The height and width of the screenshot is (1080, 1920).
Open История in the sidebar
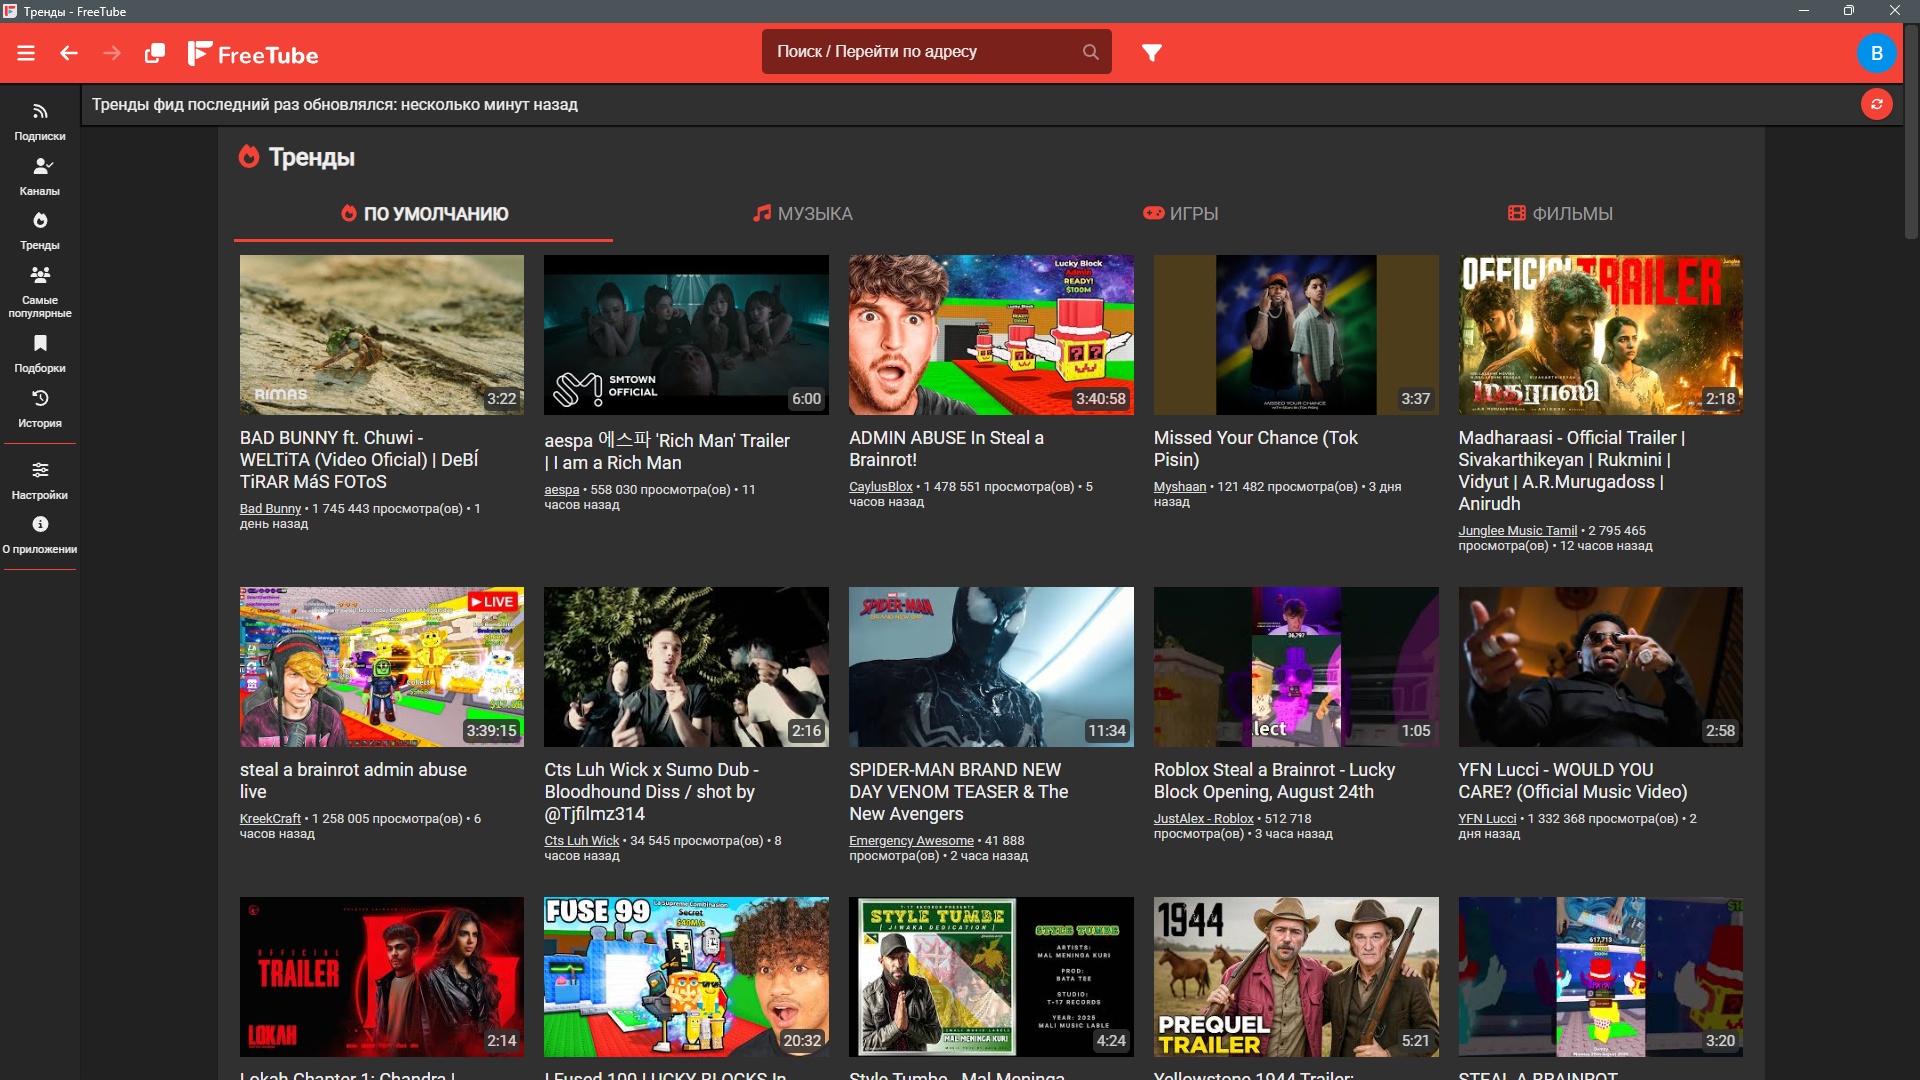pos(40,409)
